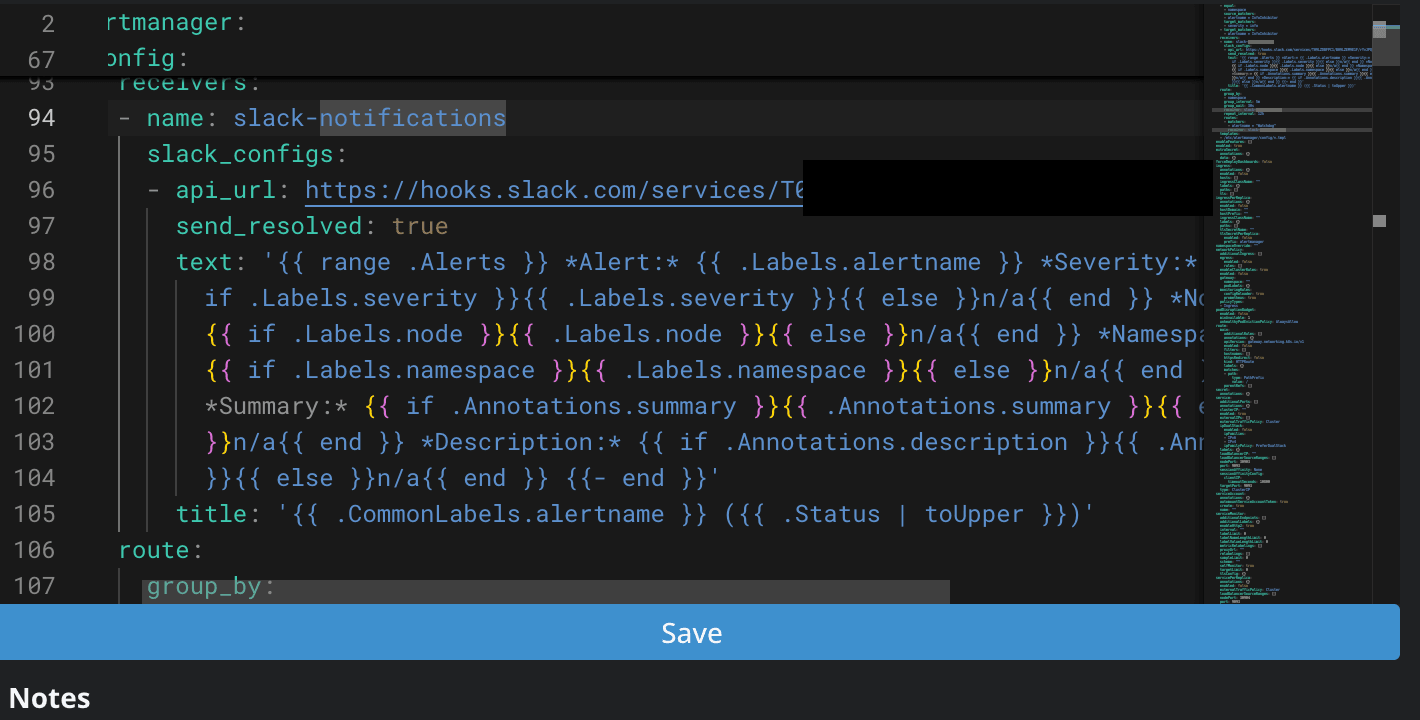
Task: Click the Notes section header
Action: [x=48, y=697]
